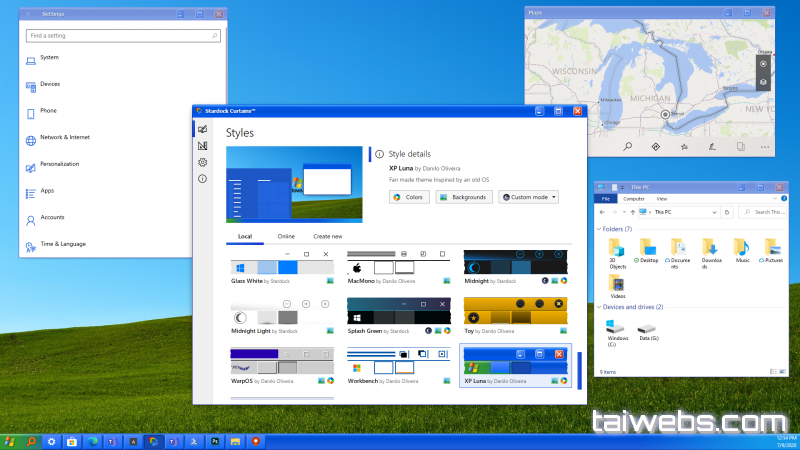Expand the Custom mode dropdown
Screen dimensions: 800x450
pyautogui.click(x=528, y=197)
